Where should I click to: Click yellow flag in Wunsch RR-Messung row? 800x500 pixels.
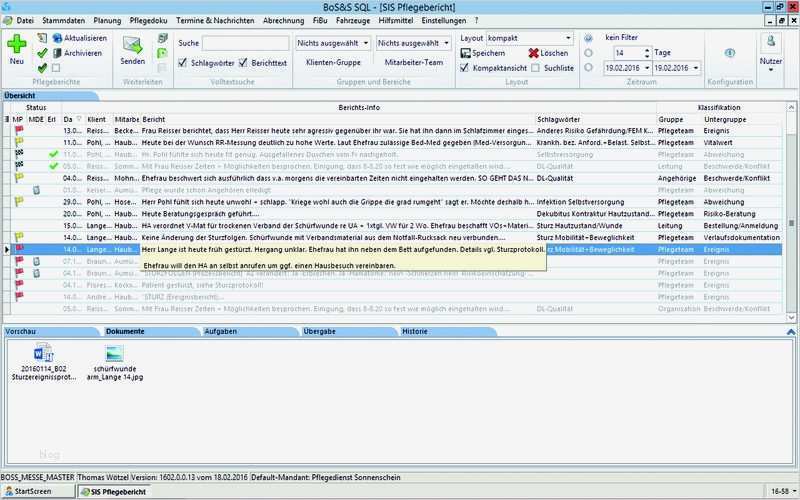point(19,142)
